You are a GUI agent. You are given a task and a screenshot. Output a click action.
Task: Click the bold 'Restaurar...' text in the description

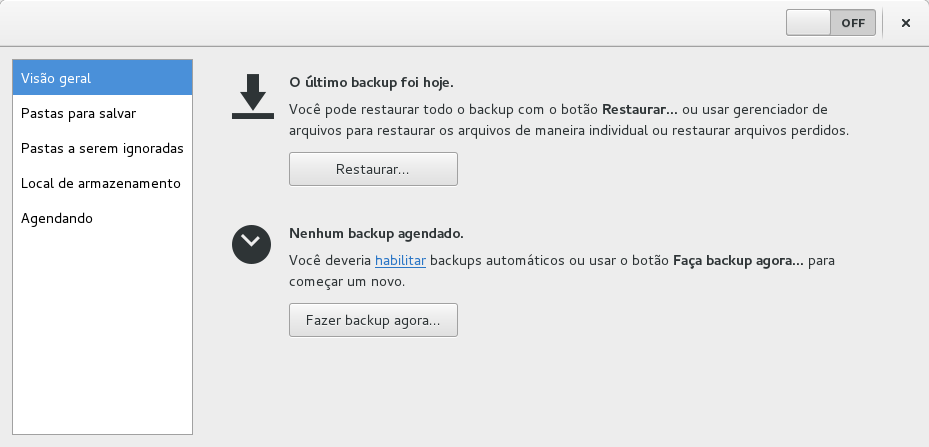pos(639,108)
